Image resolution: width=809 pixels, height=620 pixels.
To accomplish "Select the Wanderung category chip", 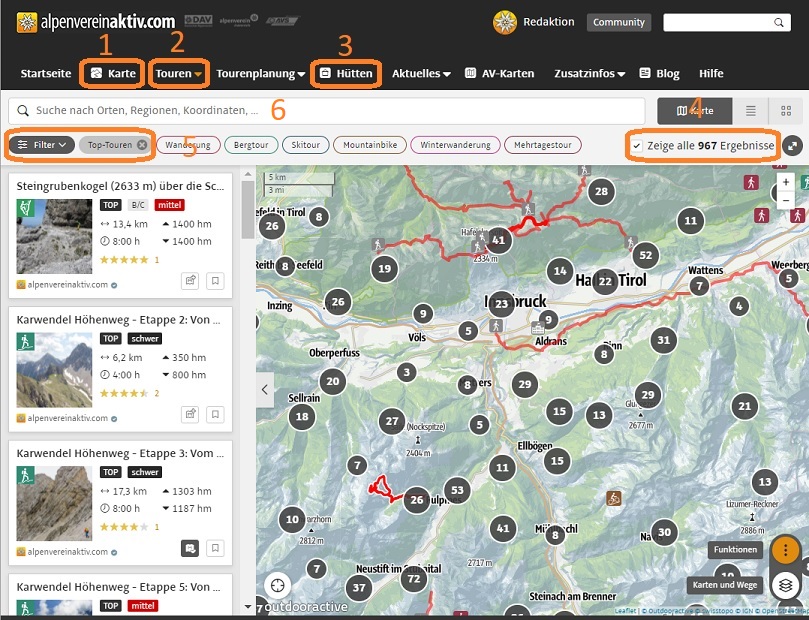I will pyautogui.click(x=188, y=145).
